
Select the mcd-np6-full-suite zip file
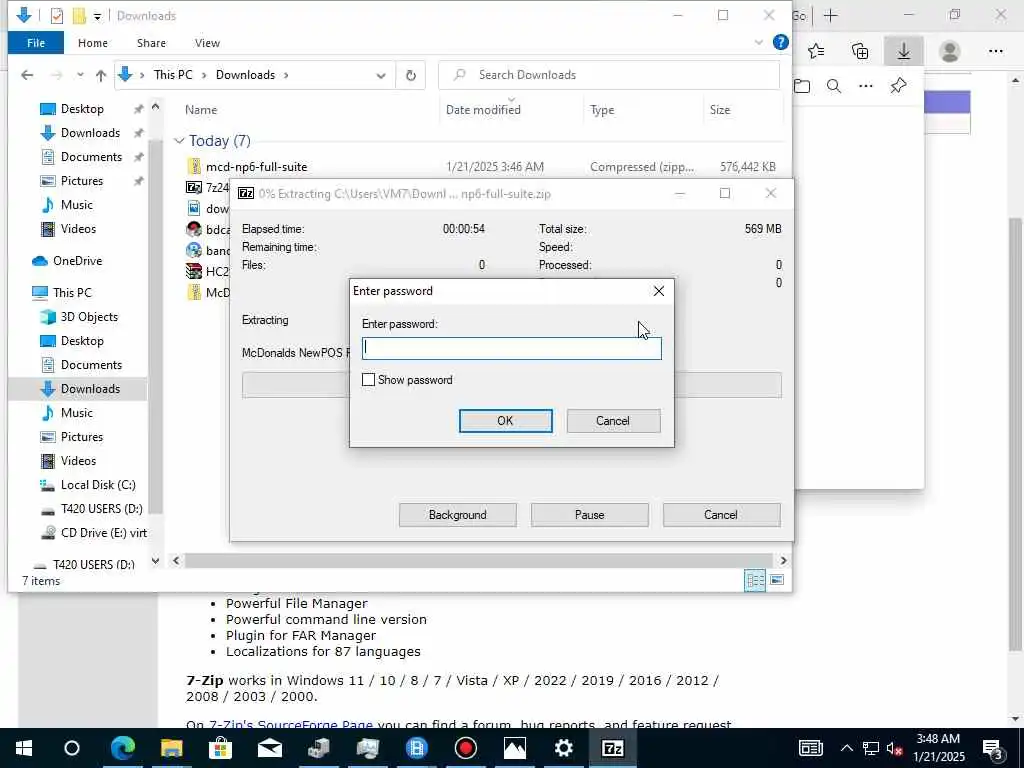[256, 167]
